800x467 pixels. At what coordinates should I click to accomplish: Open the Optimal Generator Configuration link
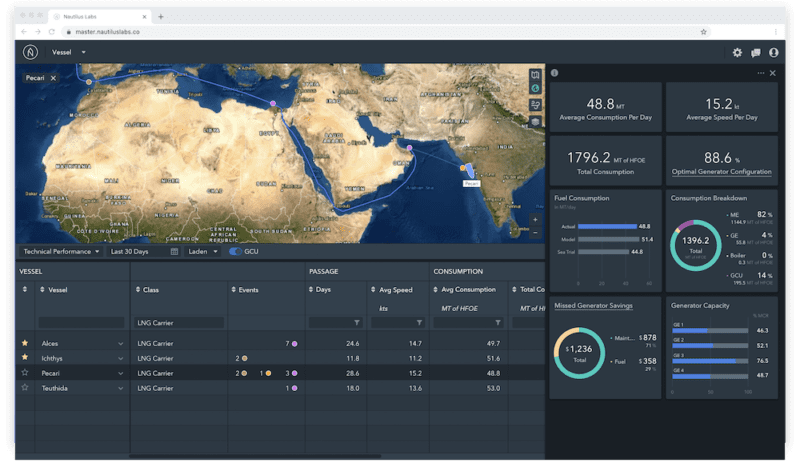coord(722,172)
